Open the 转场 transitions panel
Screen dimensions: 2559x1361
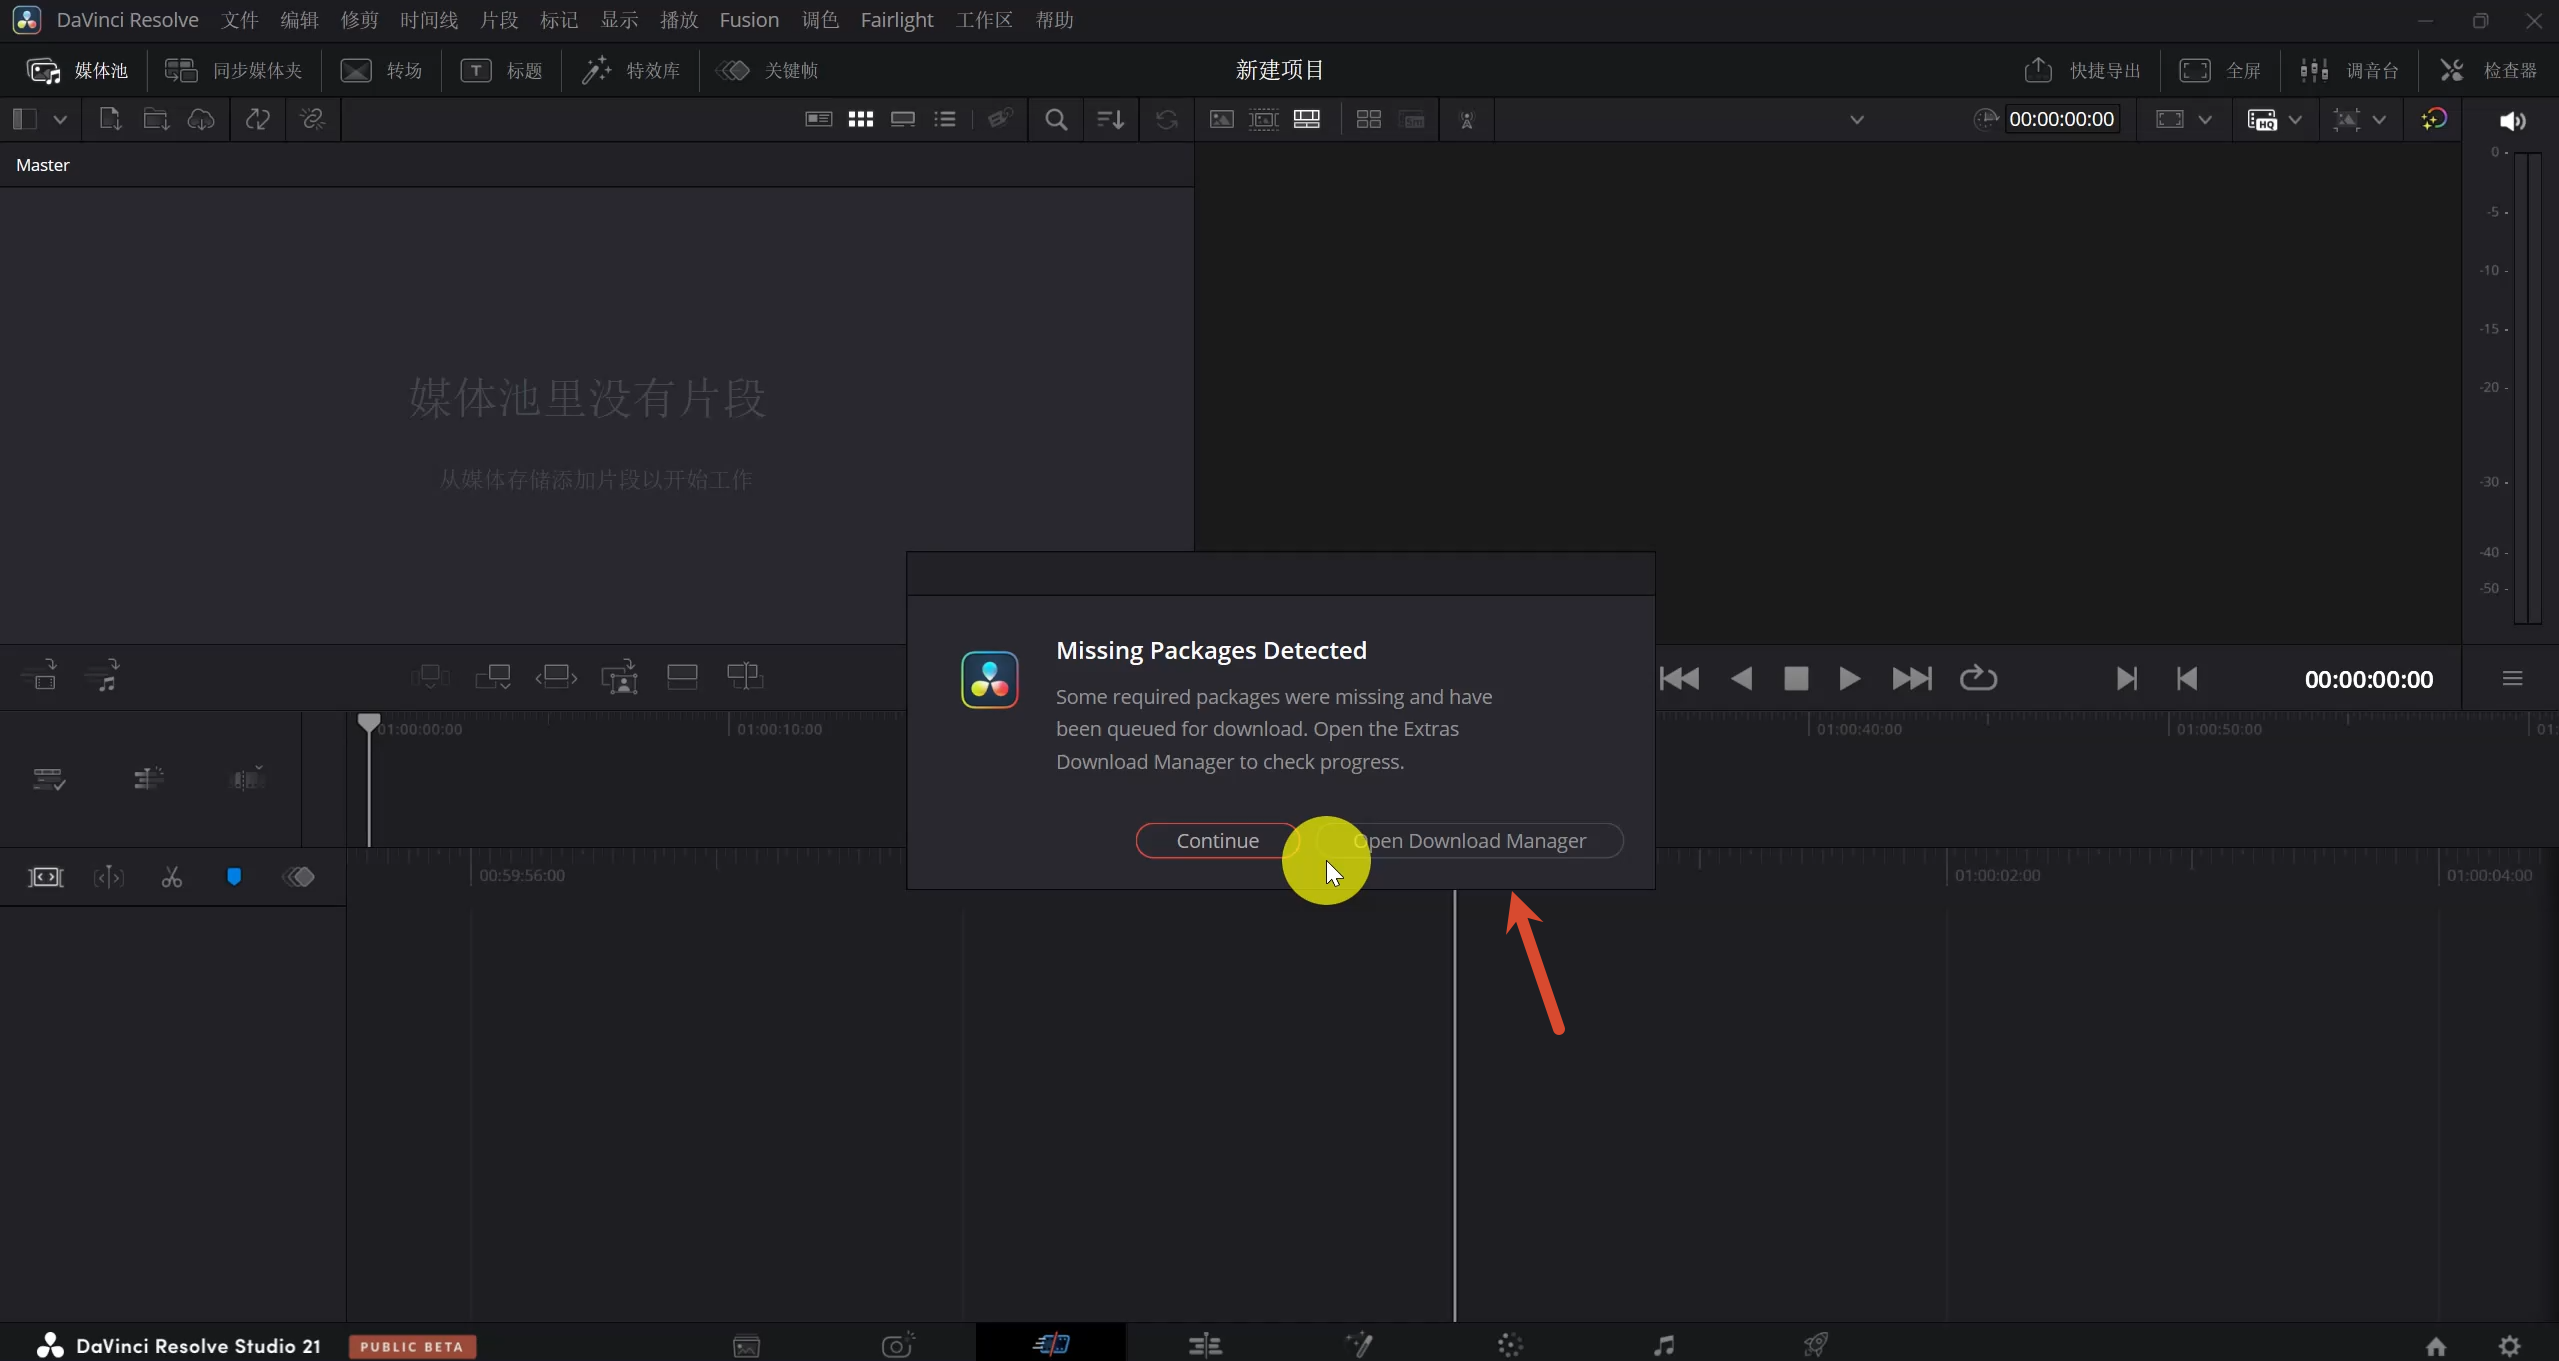pyautogui.click(x=381, y=70)
